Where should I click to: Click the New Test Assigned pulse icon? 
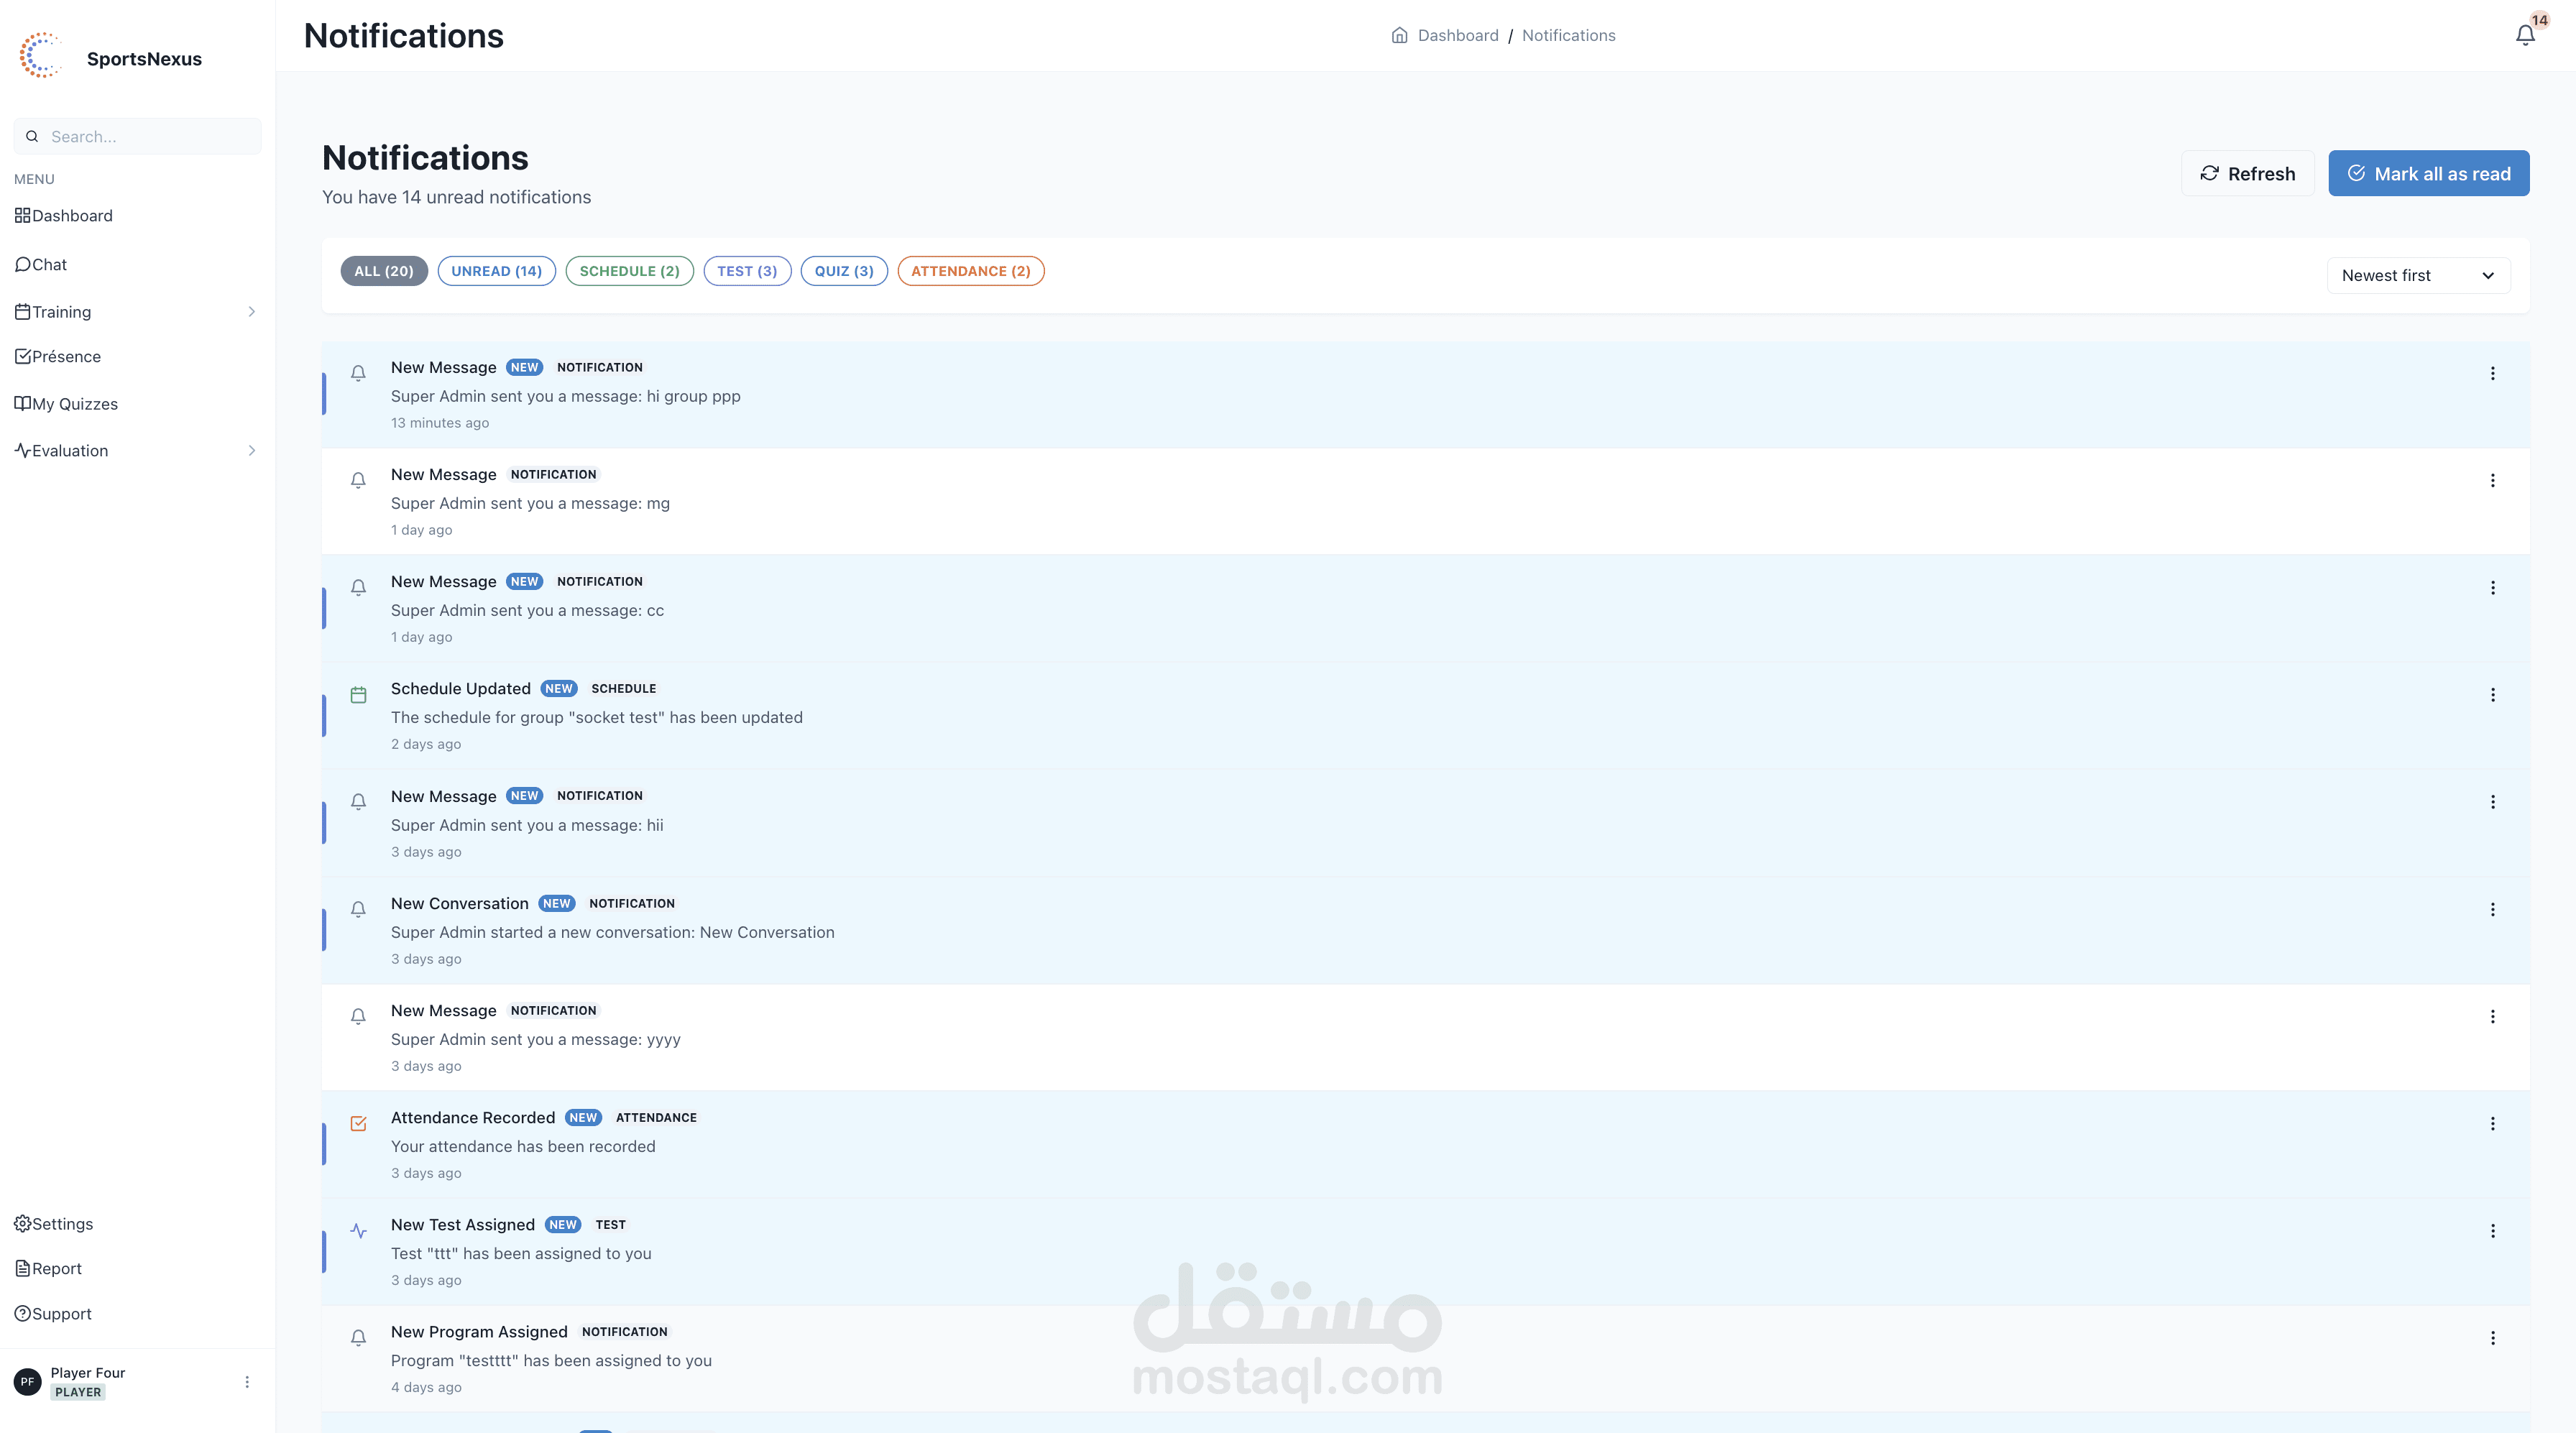point(358,1231)
